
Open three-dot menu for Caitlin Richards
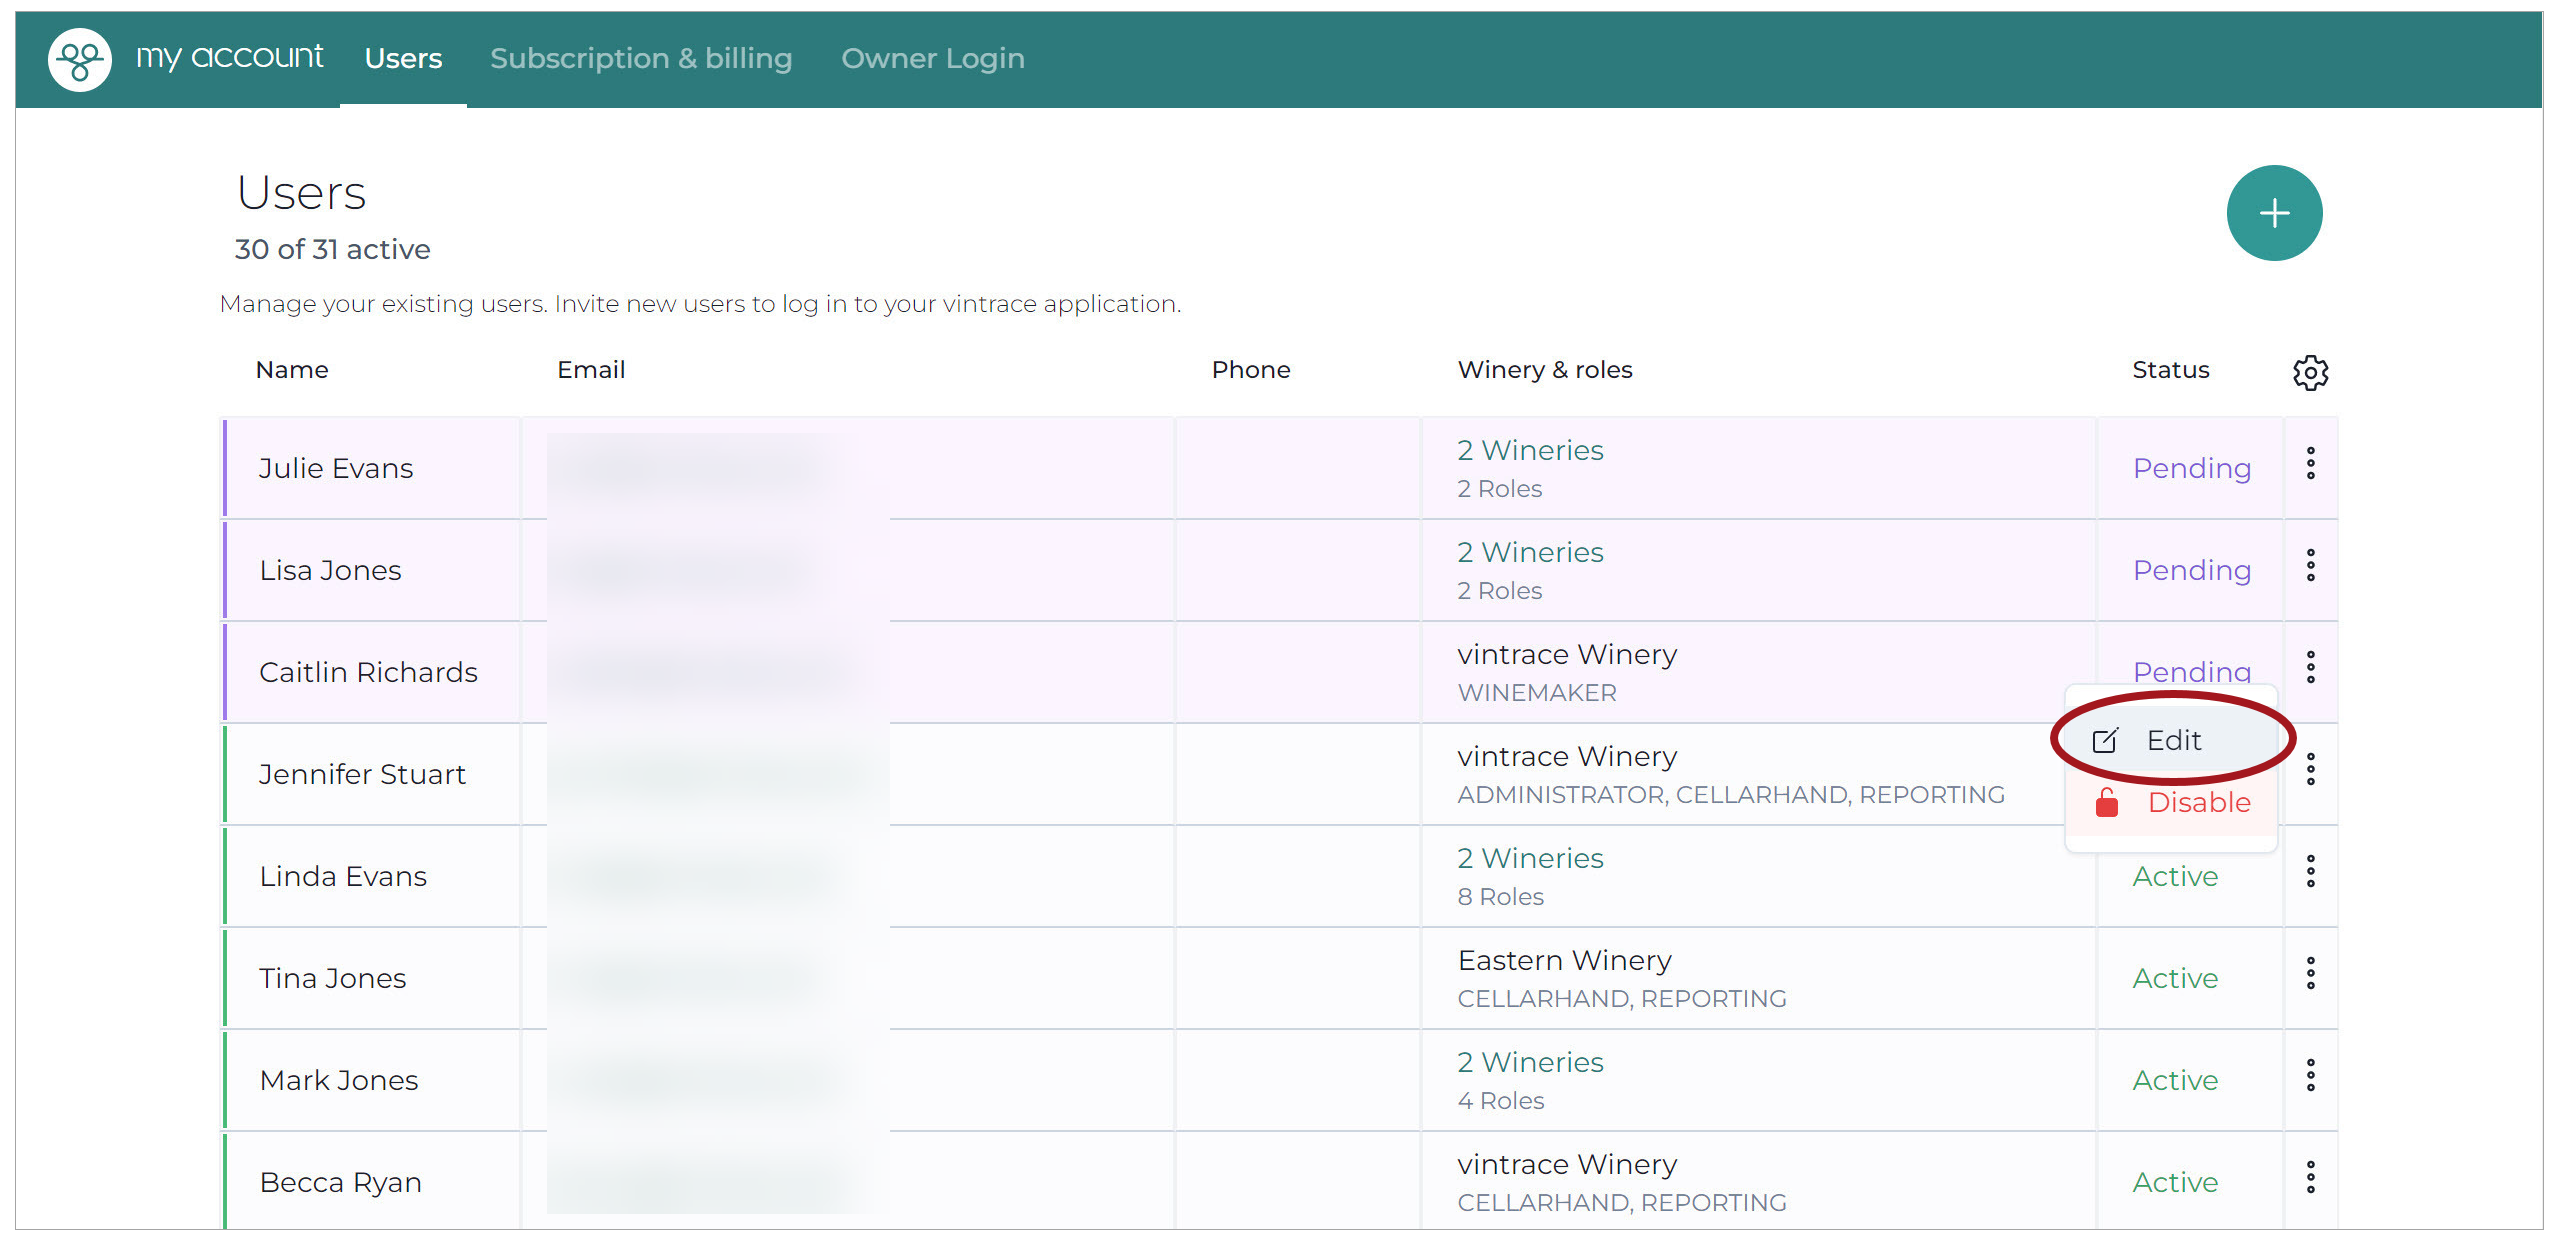(x=2310, y=668)
